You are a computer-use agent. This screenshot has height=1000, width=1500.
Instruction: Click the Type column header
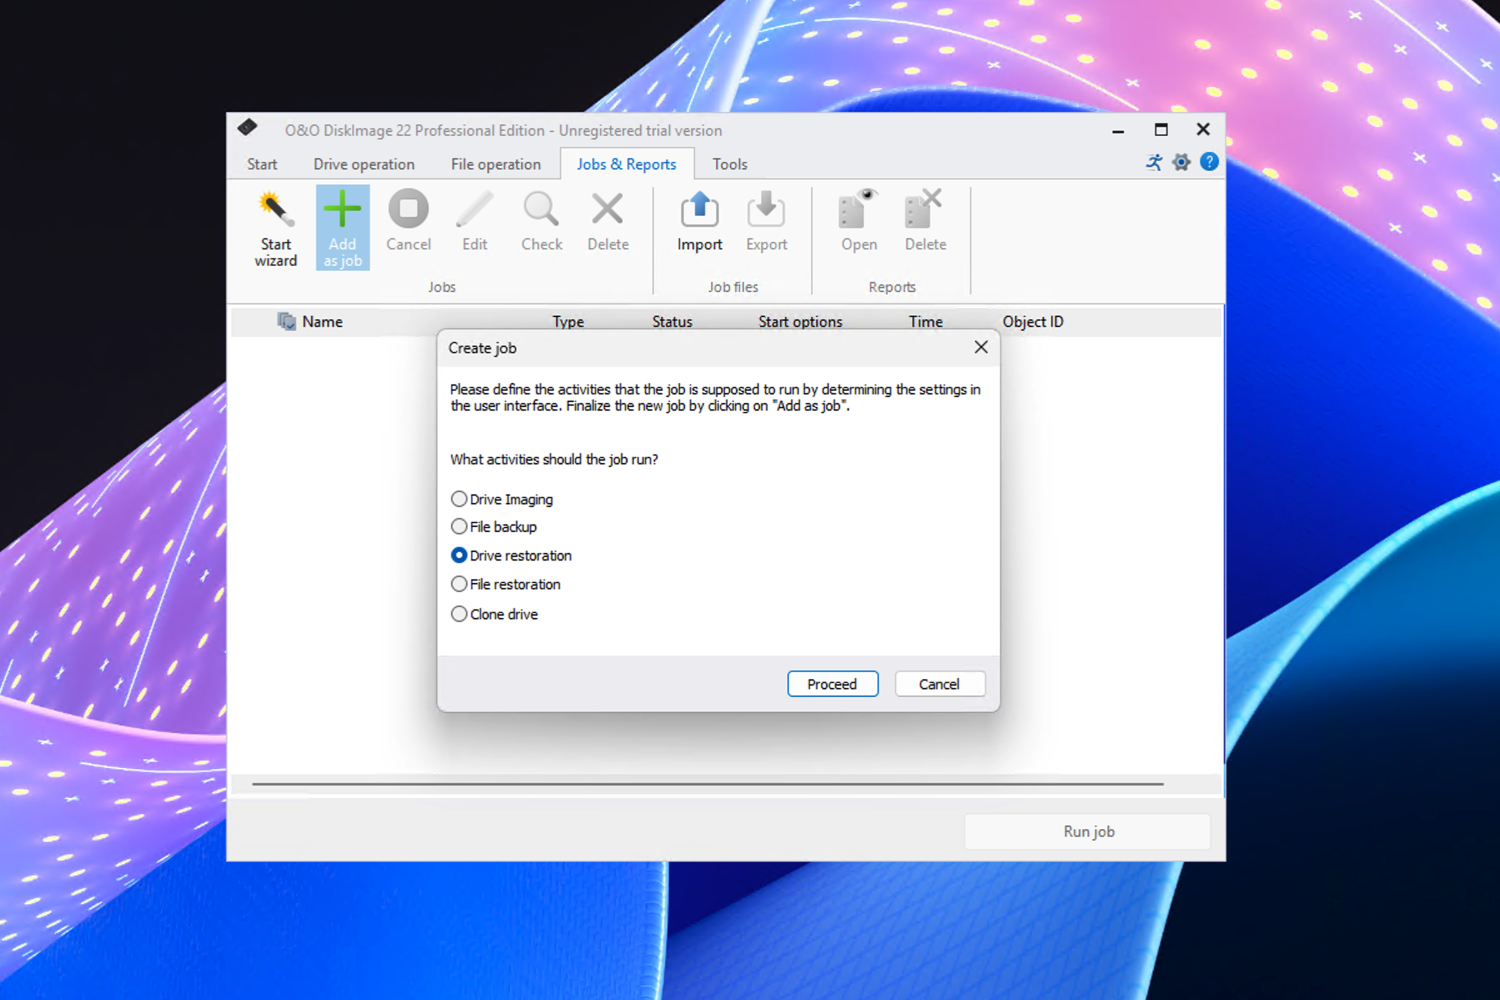pyautogui.click(x=568, y=322)
